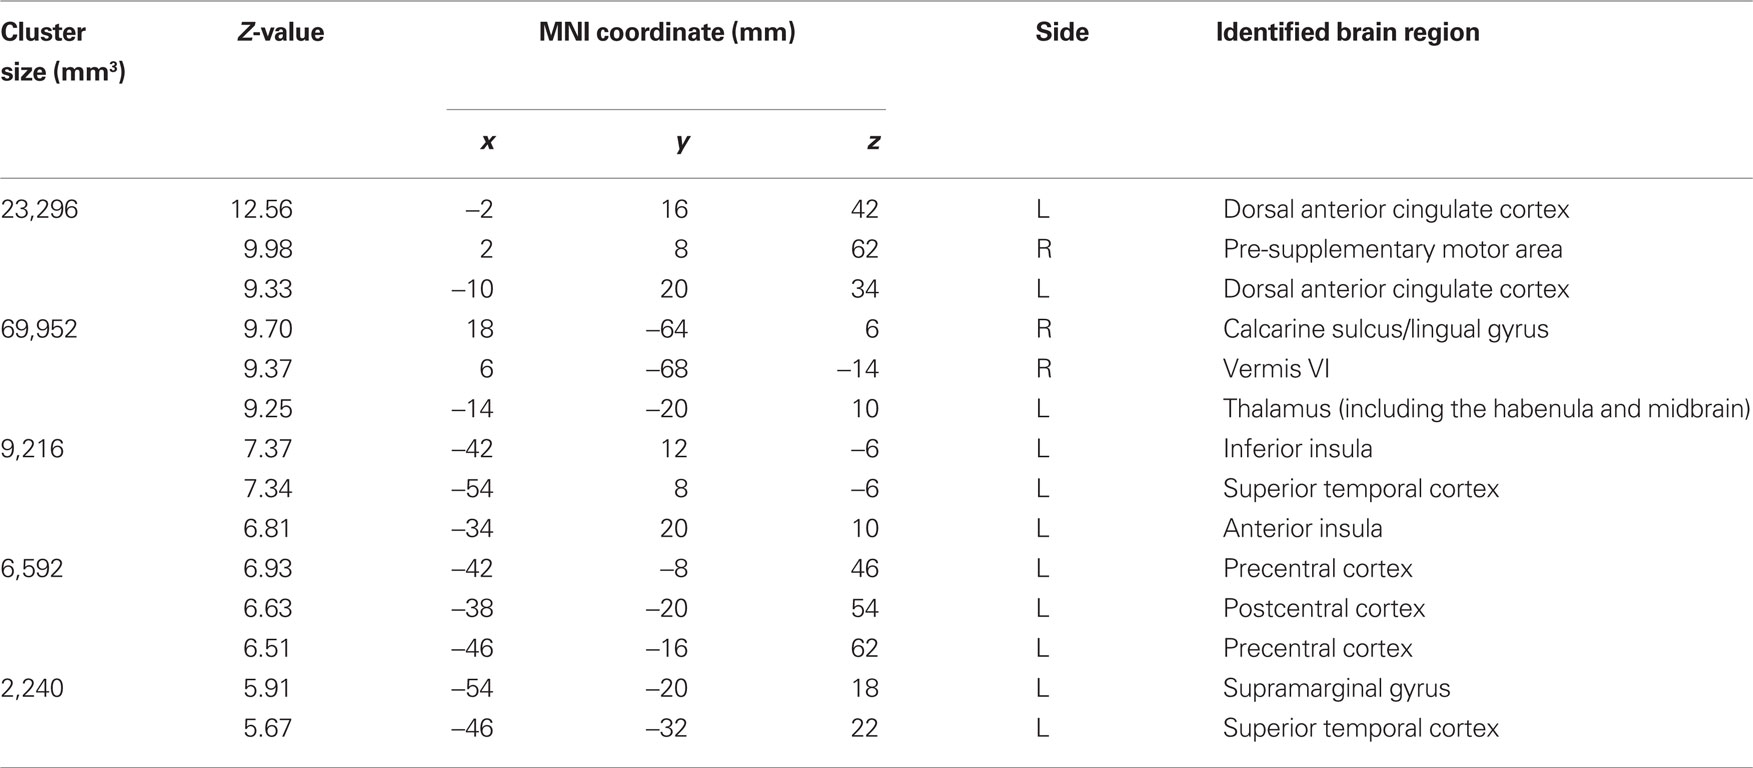Click the Side column header
1753x768 pixels.
pos(1062,32)
